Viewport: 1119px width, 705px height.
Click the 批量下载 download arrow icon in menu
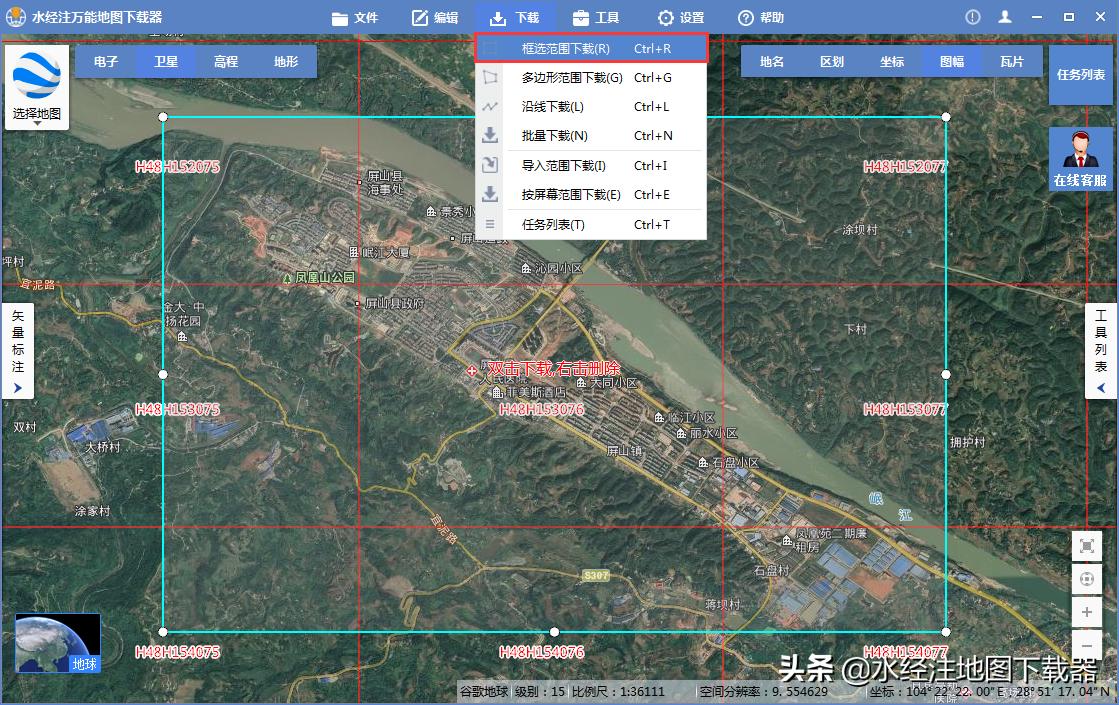[489, 135]
